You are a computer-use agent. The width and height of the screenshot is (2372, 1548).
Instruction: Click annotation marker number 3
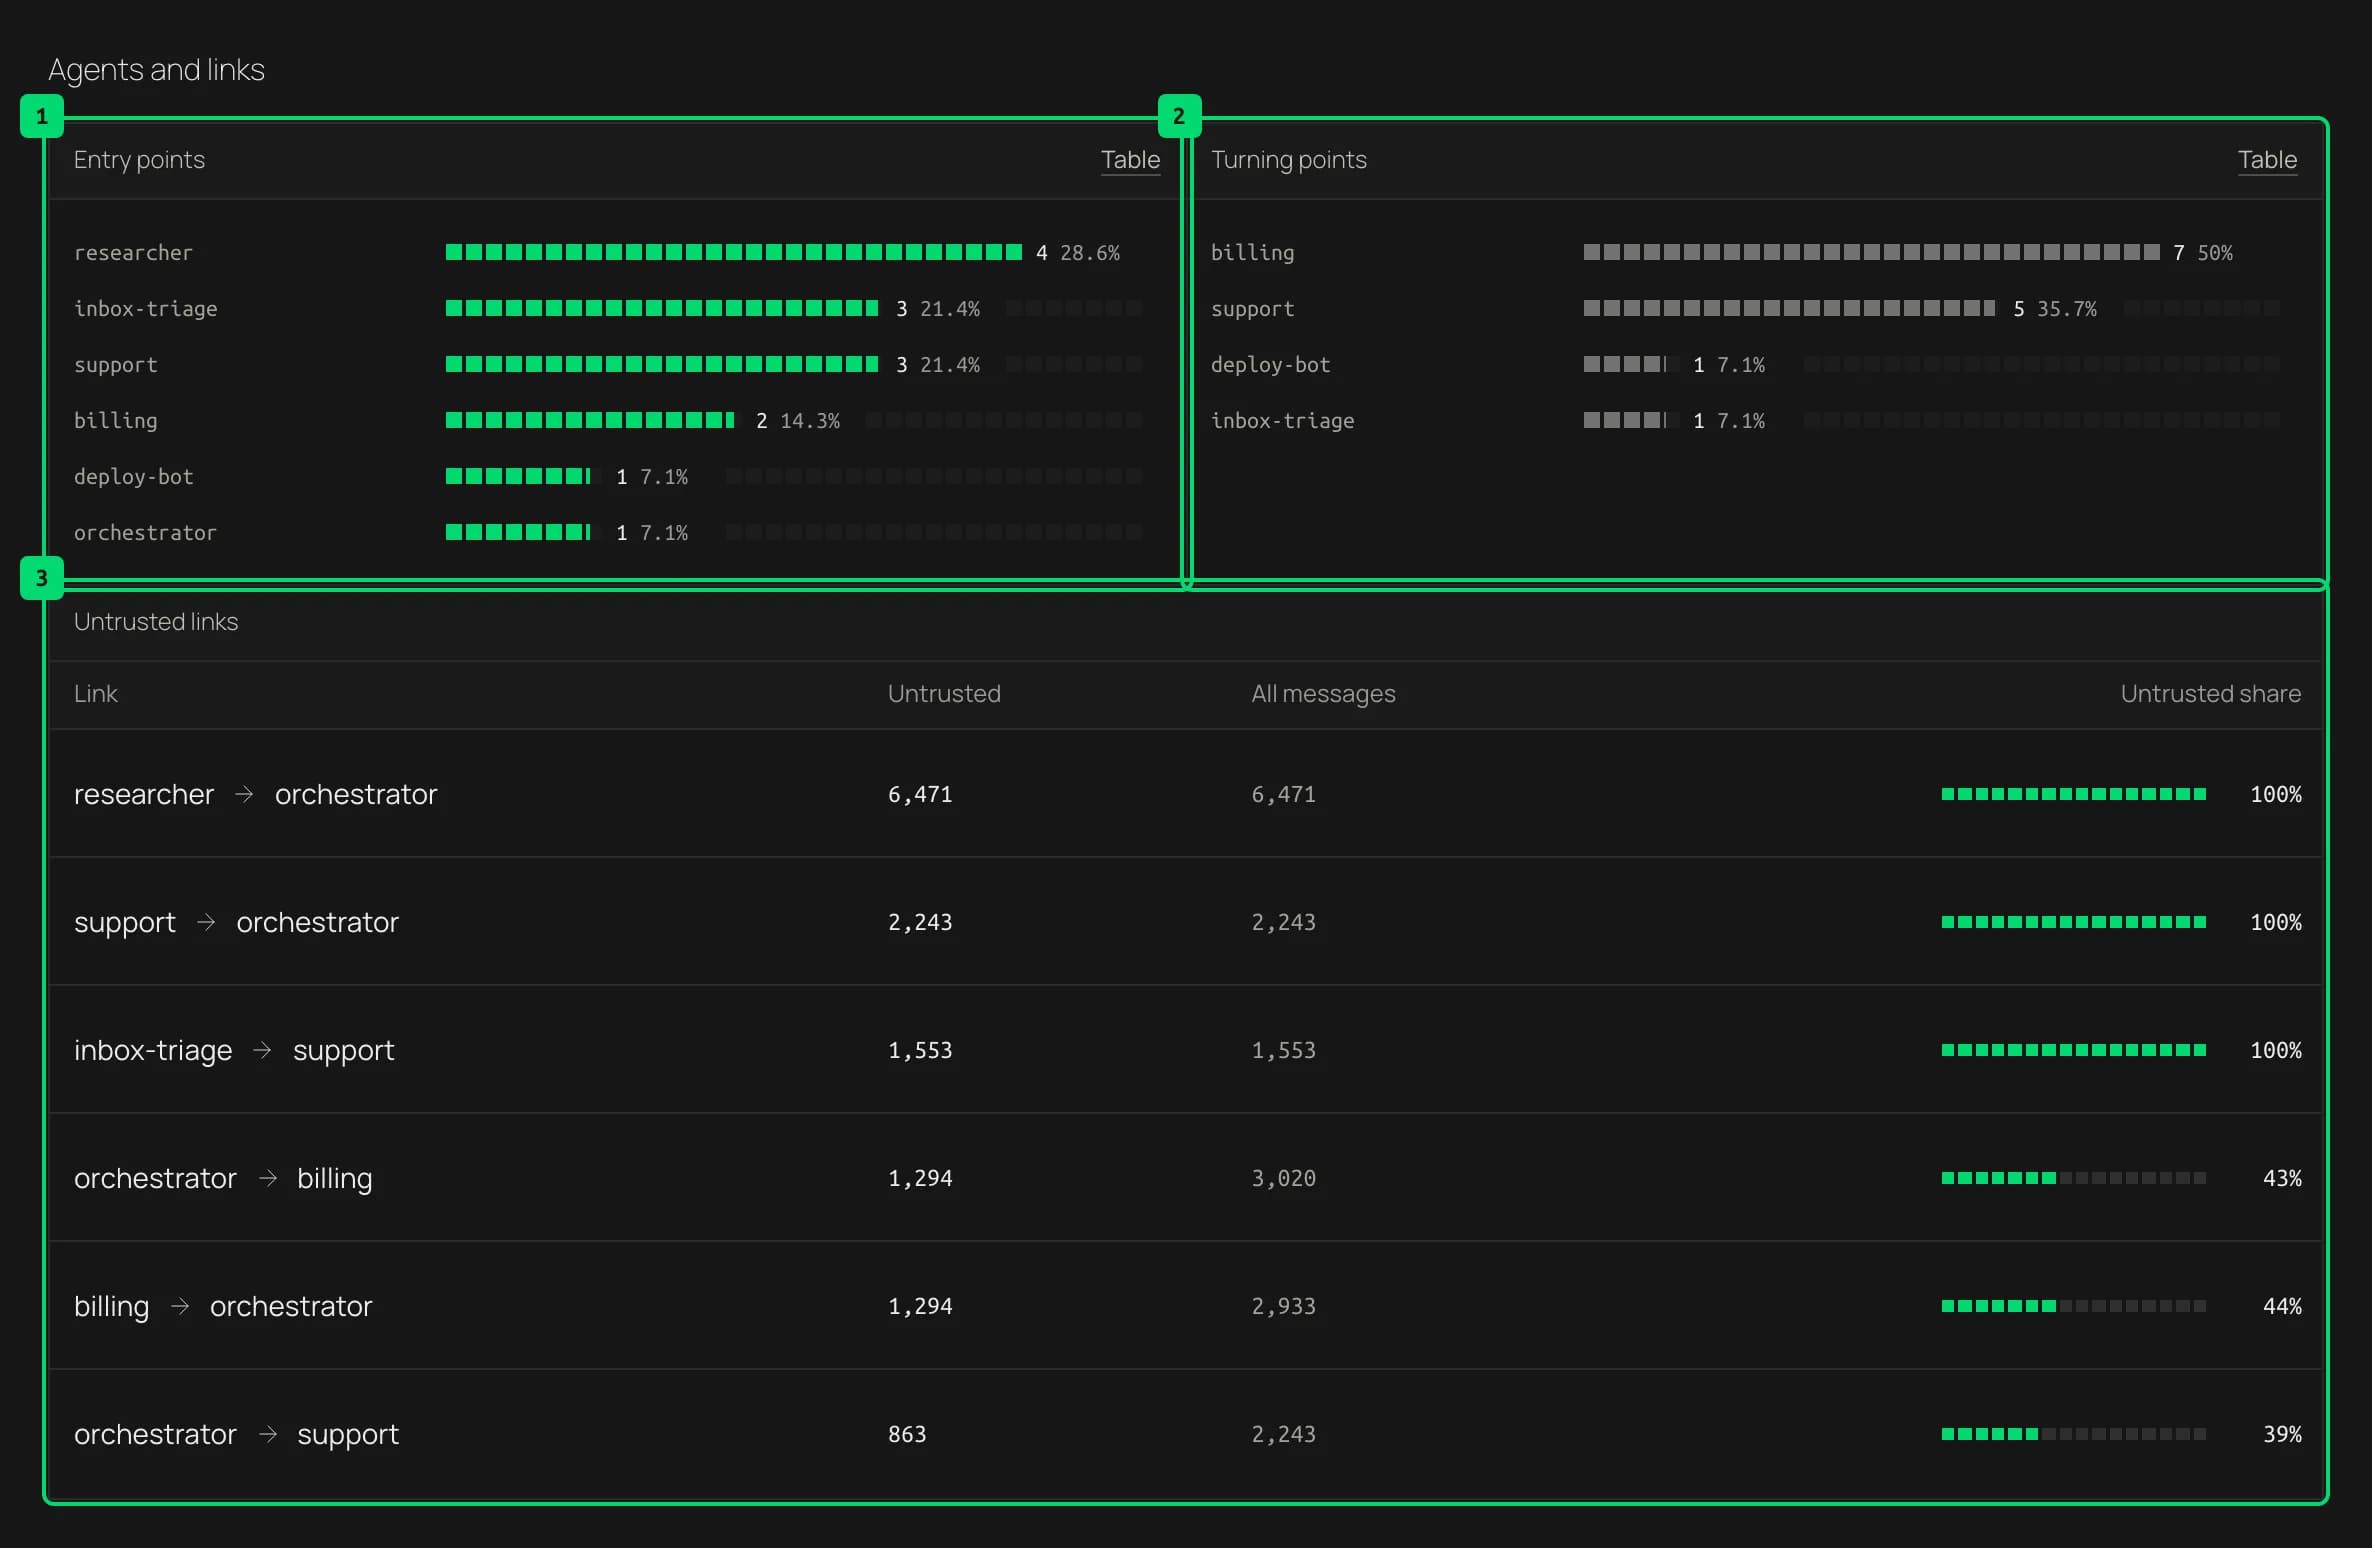[x=42, y=578]
